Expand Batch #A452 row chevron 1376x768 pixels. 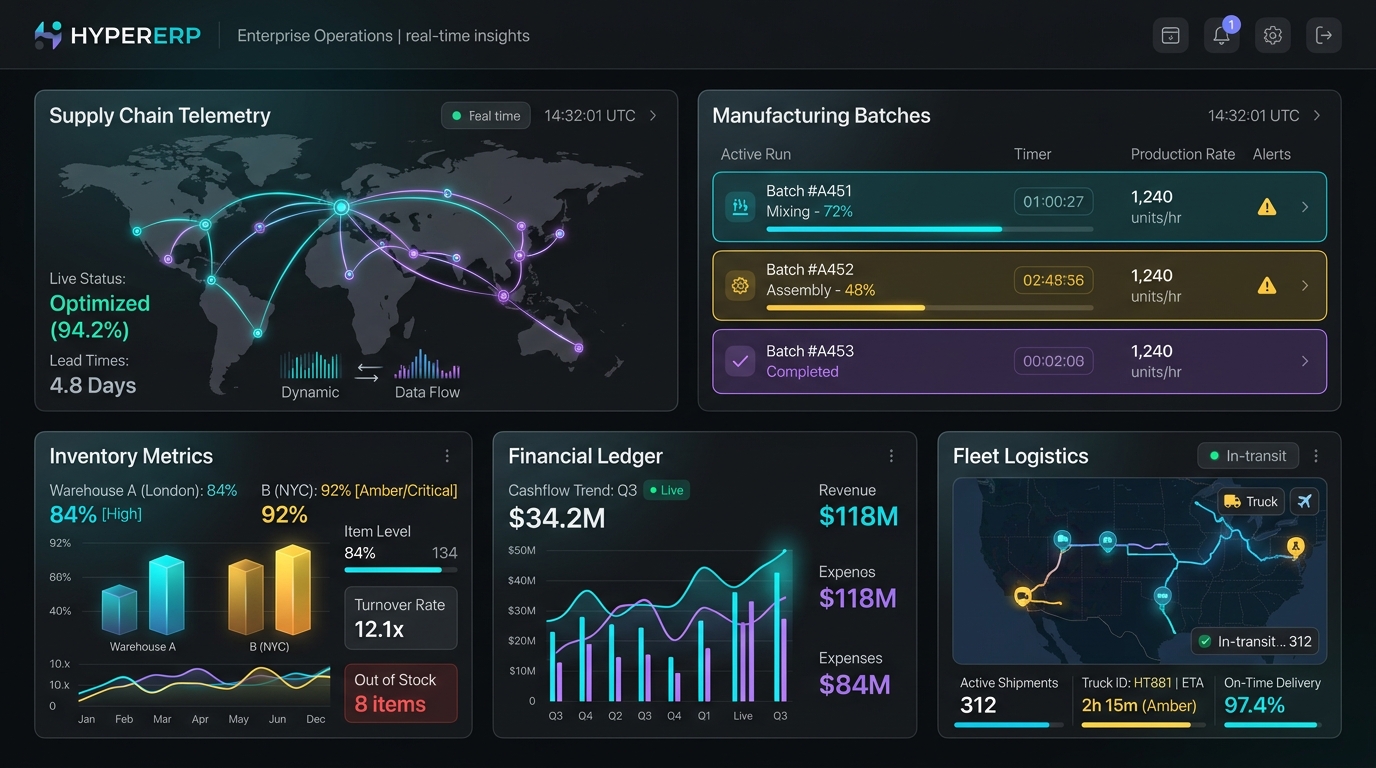pyautogui.click(x=1305, y=285)
